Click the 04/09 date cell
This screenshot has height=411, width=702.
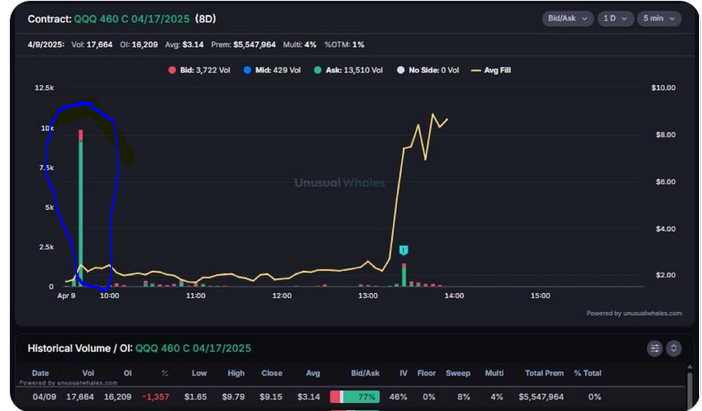tap(44, 397)
